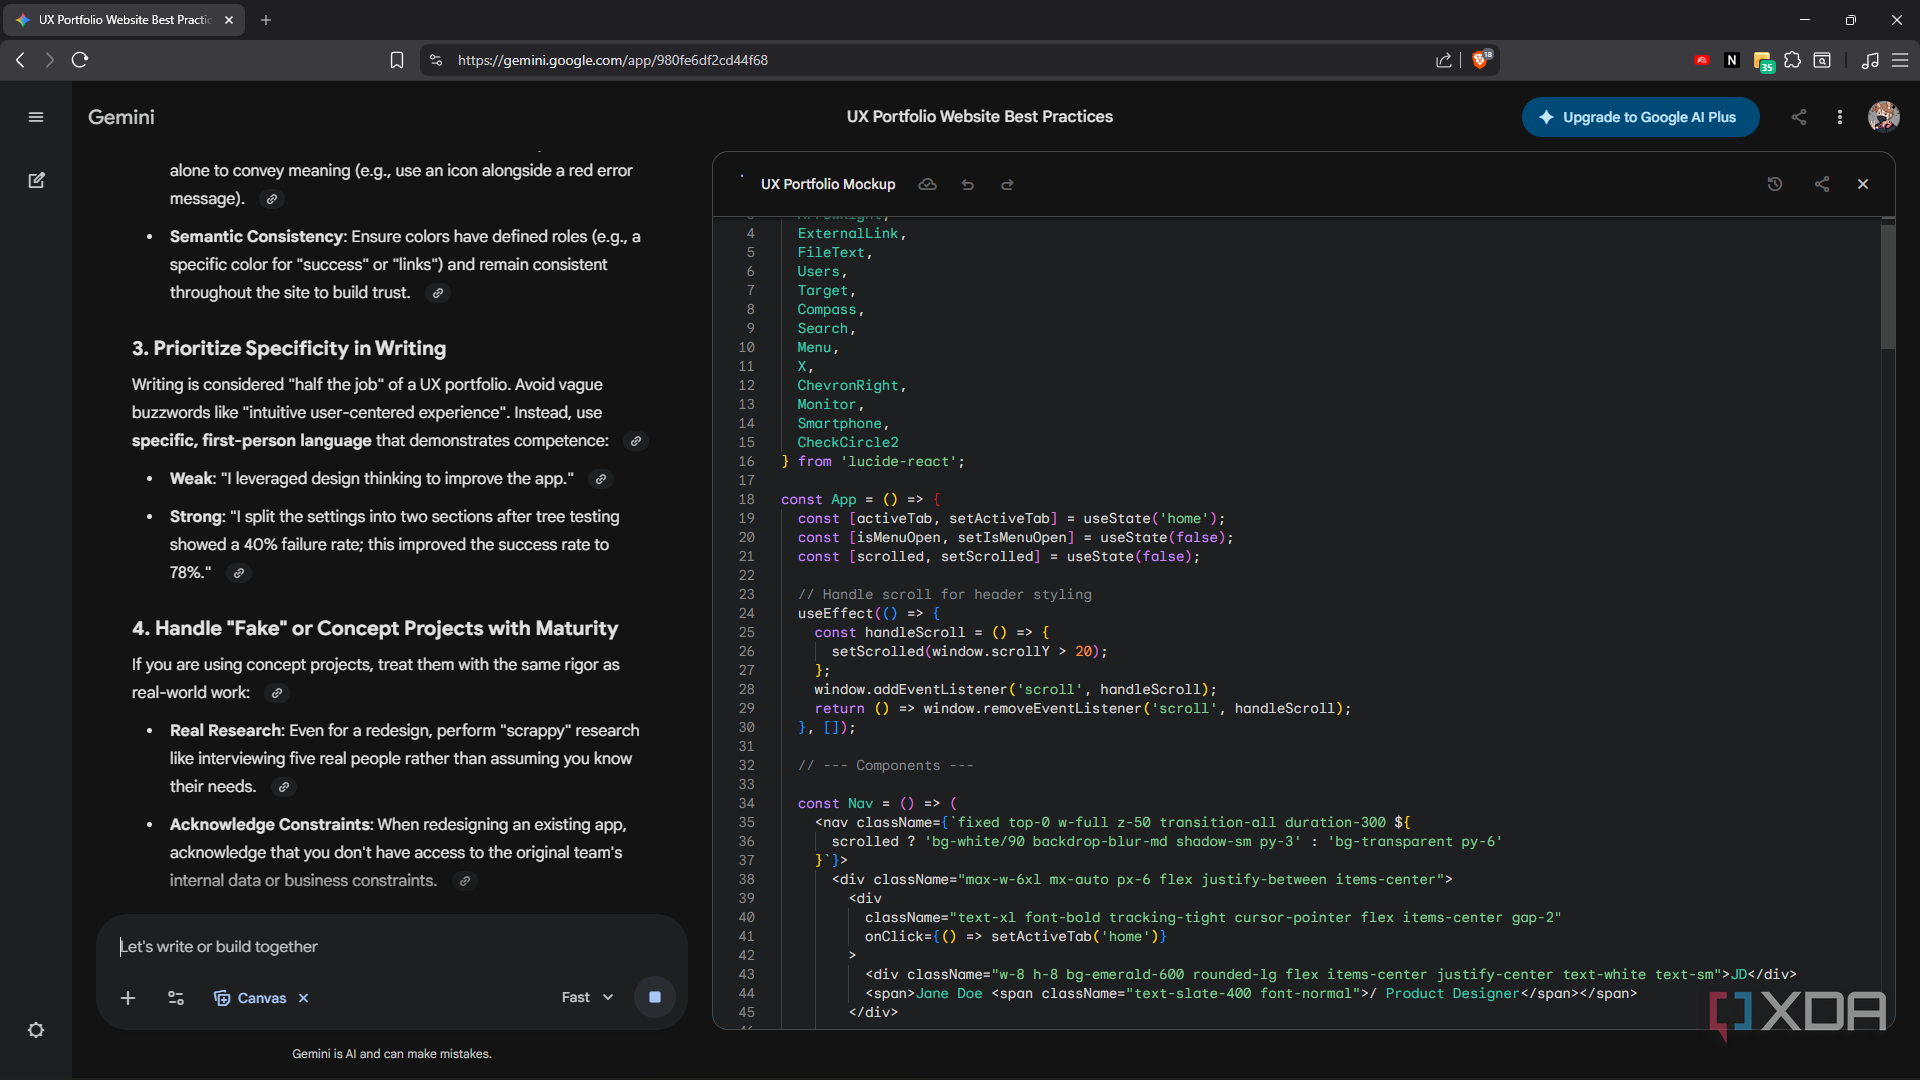The width and height of the screenshot is (1920, 1080).
Task: Open the Fast model selector dropdown
Action: coord(587,997)
